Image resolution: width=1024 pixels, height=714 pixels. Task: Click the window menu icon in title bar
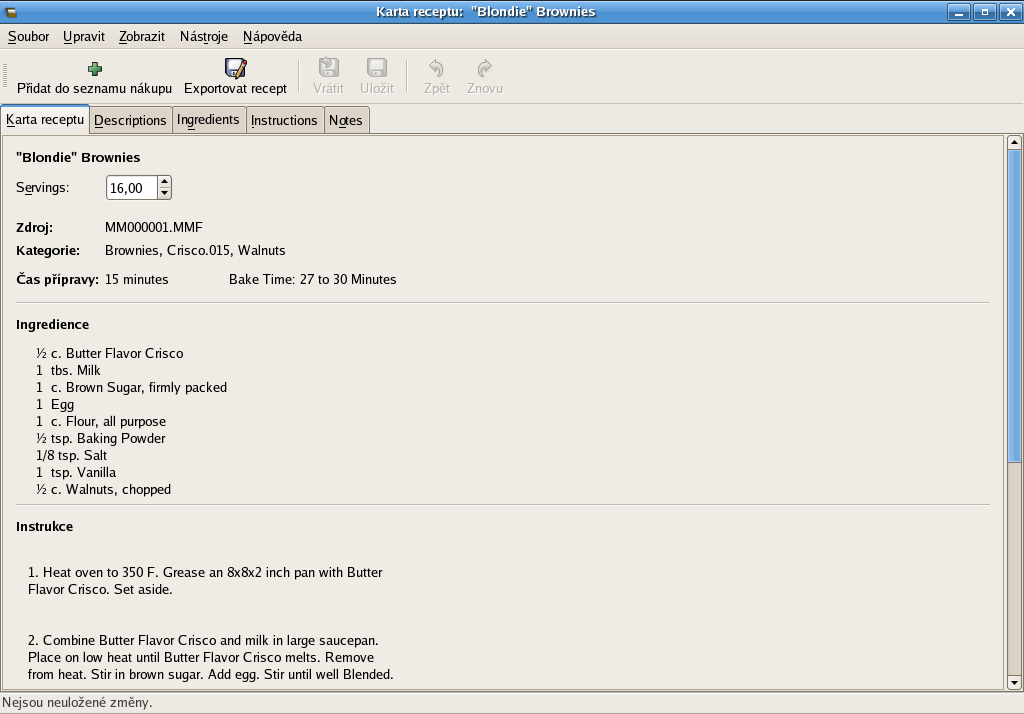(x=11, y=12)
